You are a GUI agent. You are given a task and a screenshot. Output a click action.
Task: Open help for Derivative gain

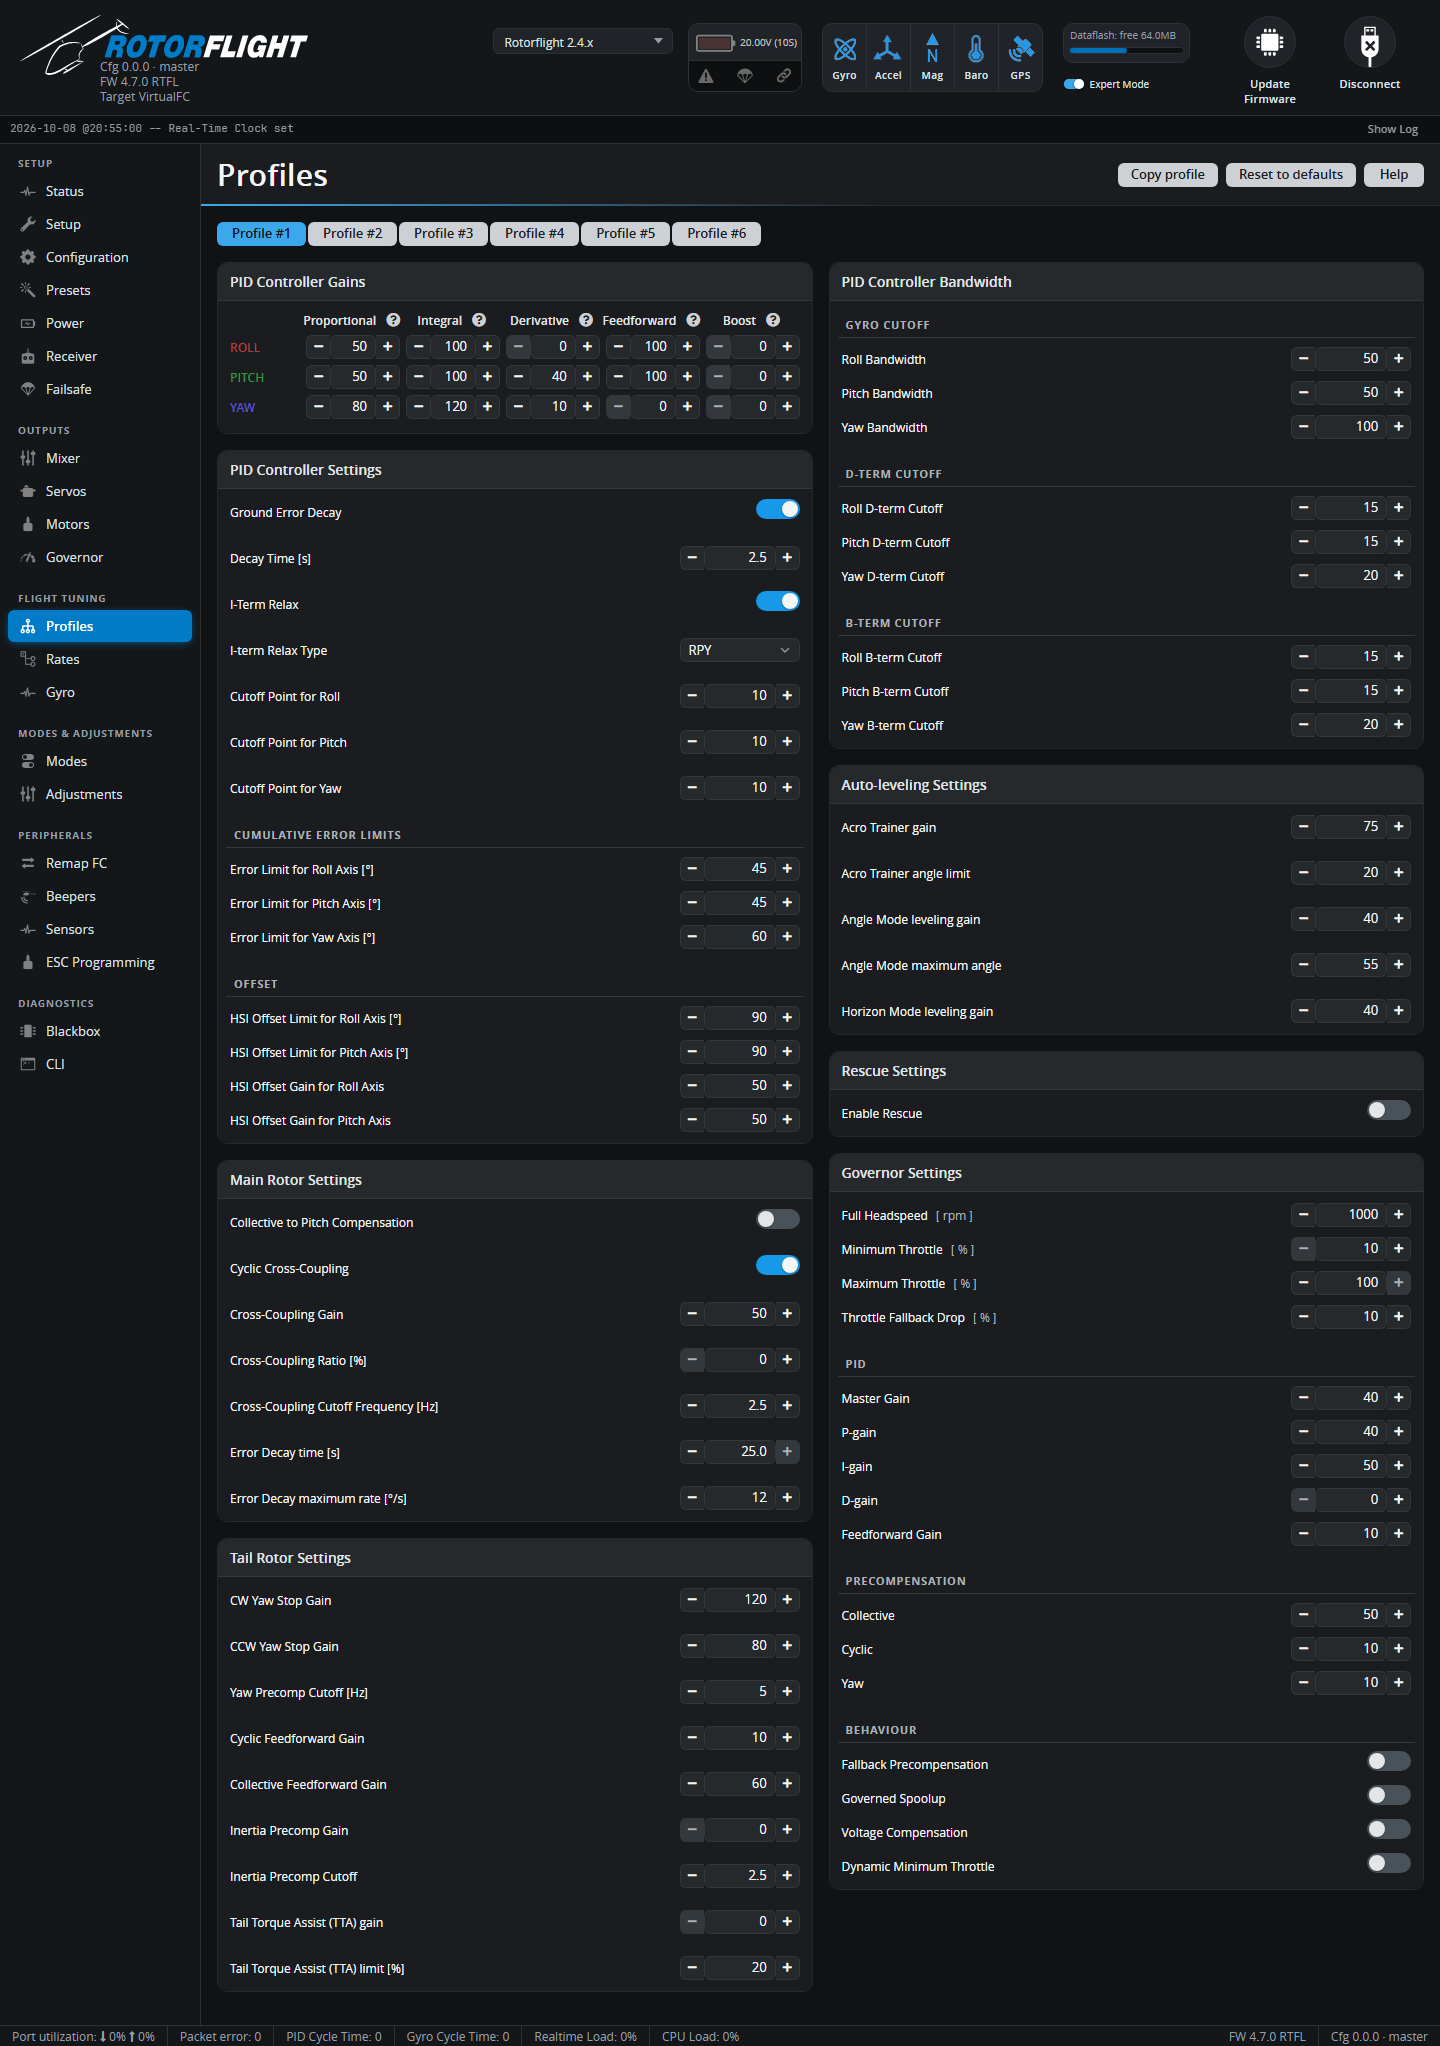coord(586,320)
